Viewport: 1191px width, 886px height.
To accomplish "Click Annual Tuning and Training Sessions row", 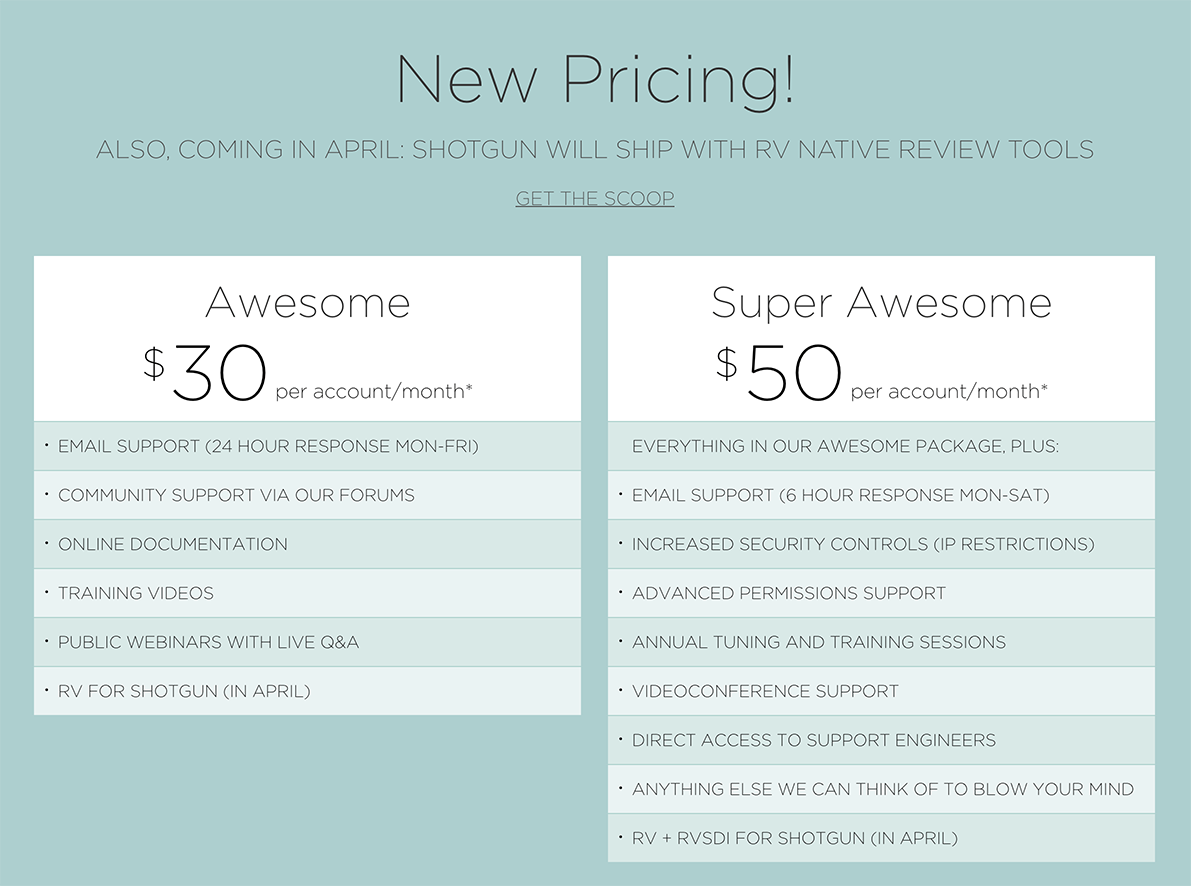I will (x=881, y=642).
